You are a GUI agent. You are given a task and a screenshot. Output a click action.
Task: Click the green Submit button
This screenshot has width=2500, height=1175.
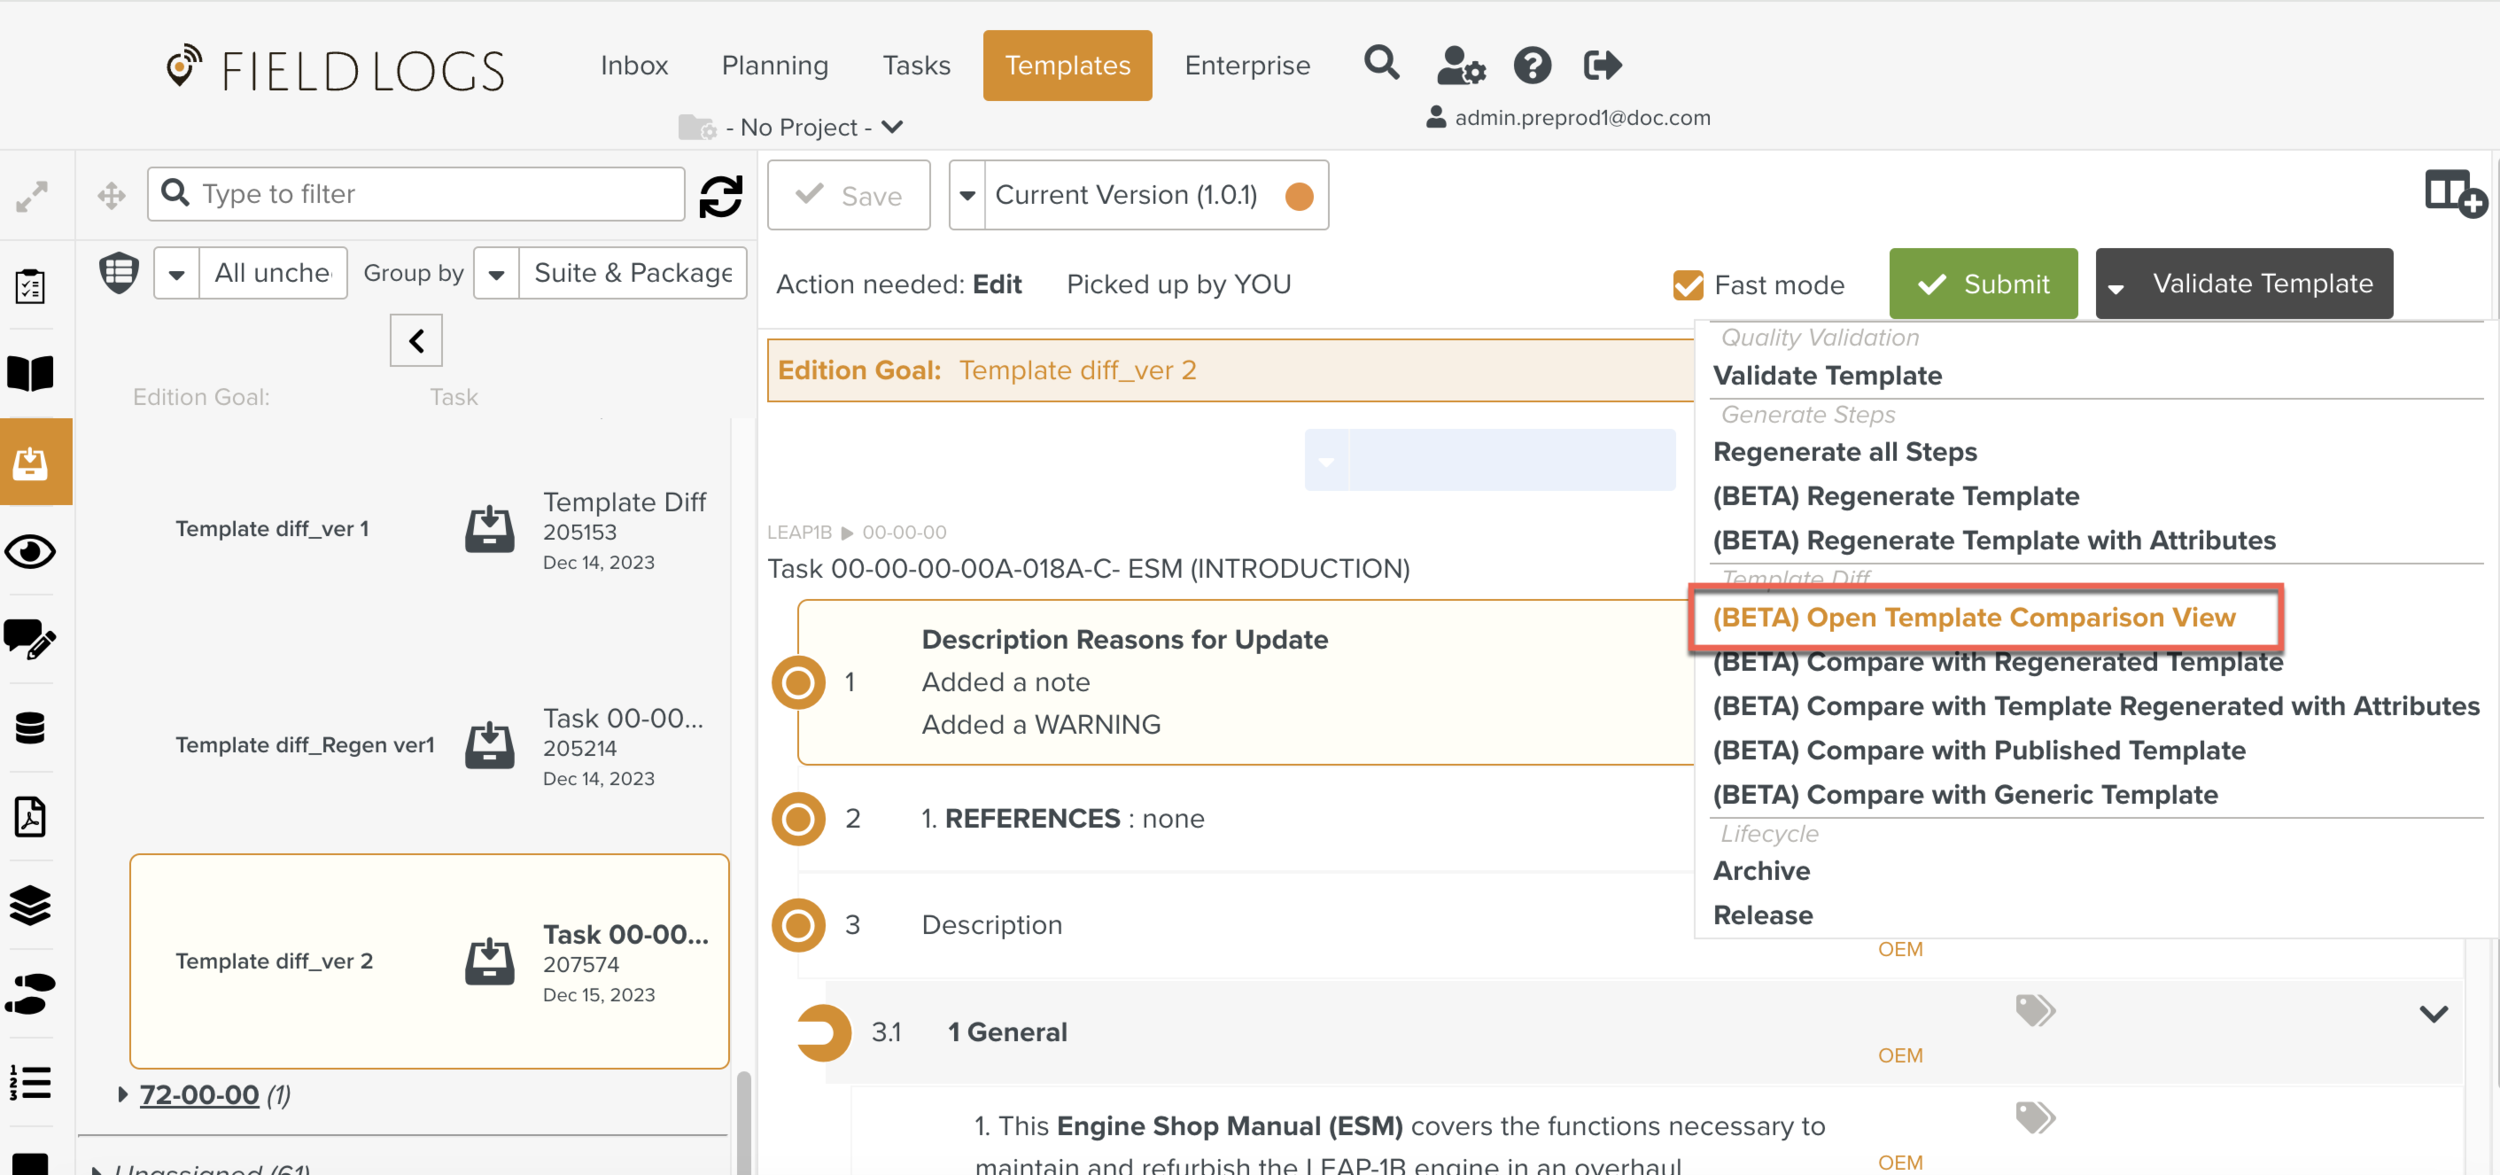click(x=1982, y=284)
